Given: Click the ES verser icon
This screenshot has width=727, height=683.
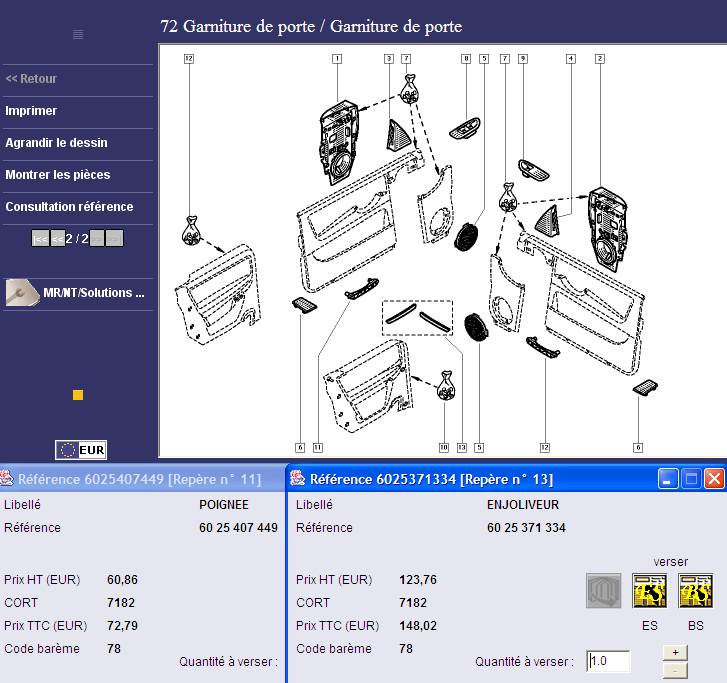Looking at the screenshot, I should click(649, 591).
